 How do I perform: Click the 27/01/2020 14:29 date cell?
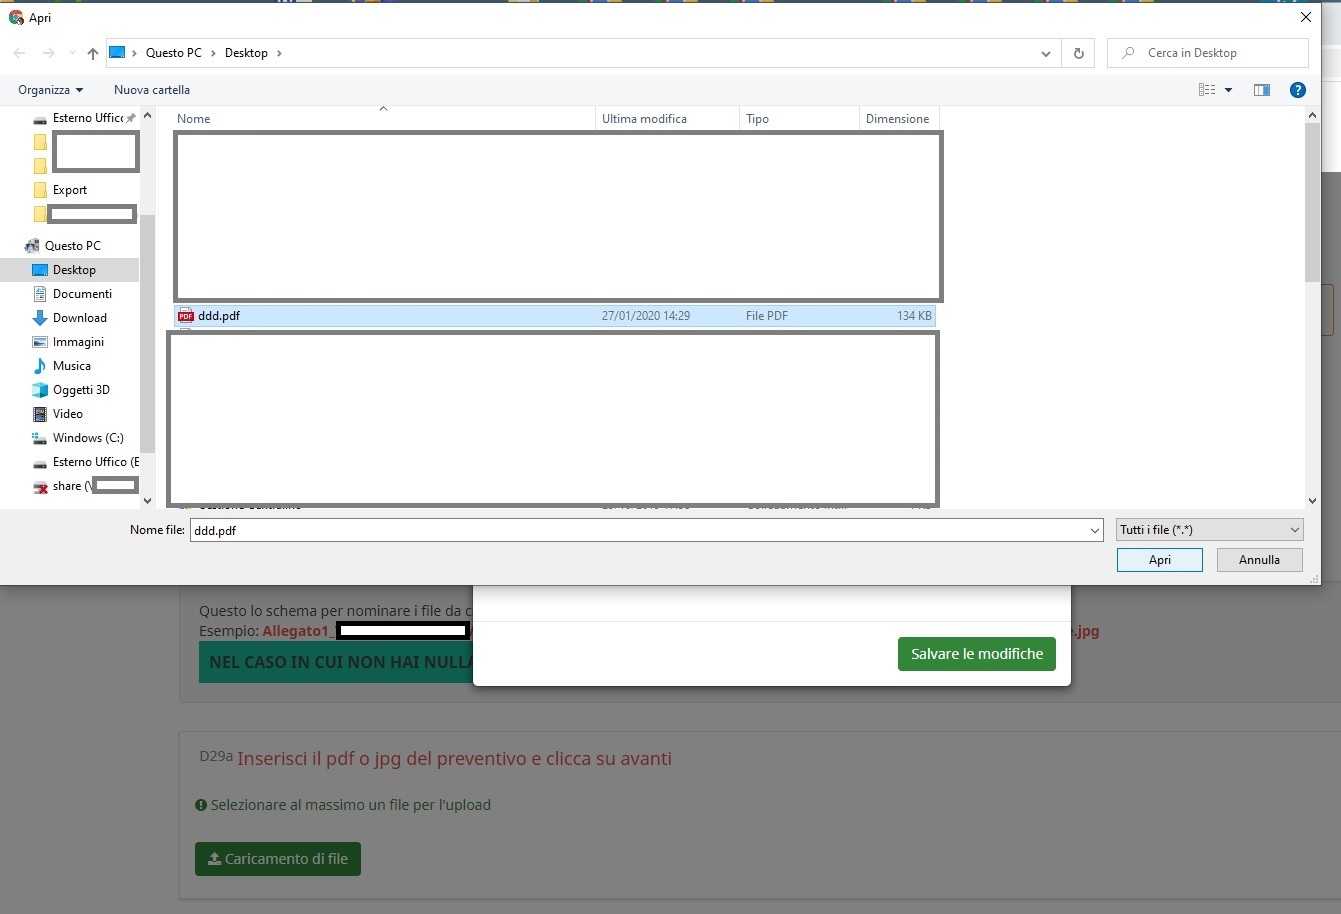click(646, 316)
